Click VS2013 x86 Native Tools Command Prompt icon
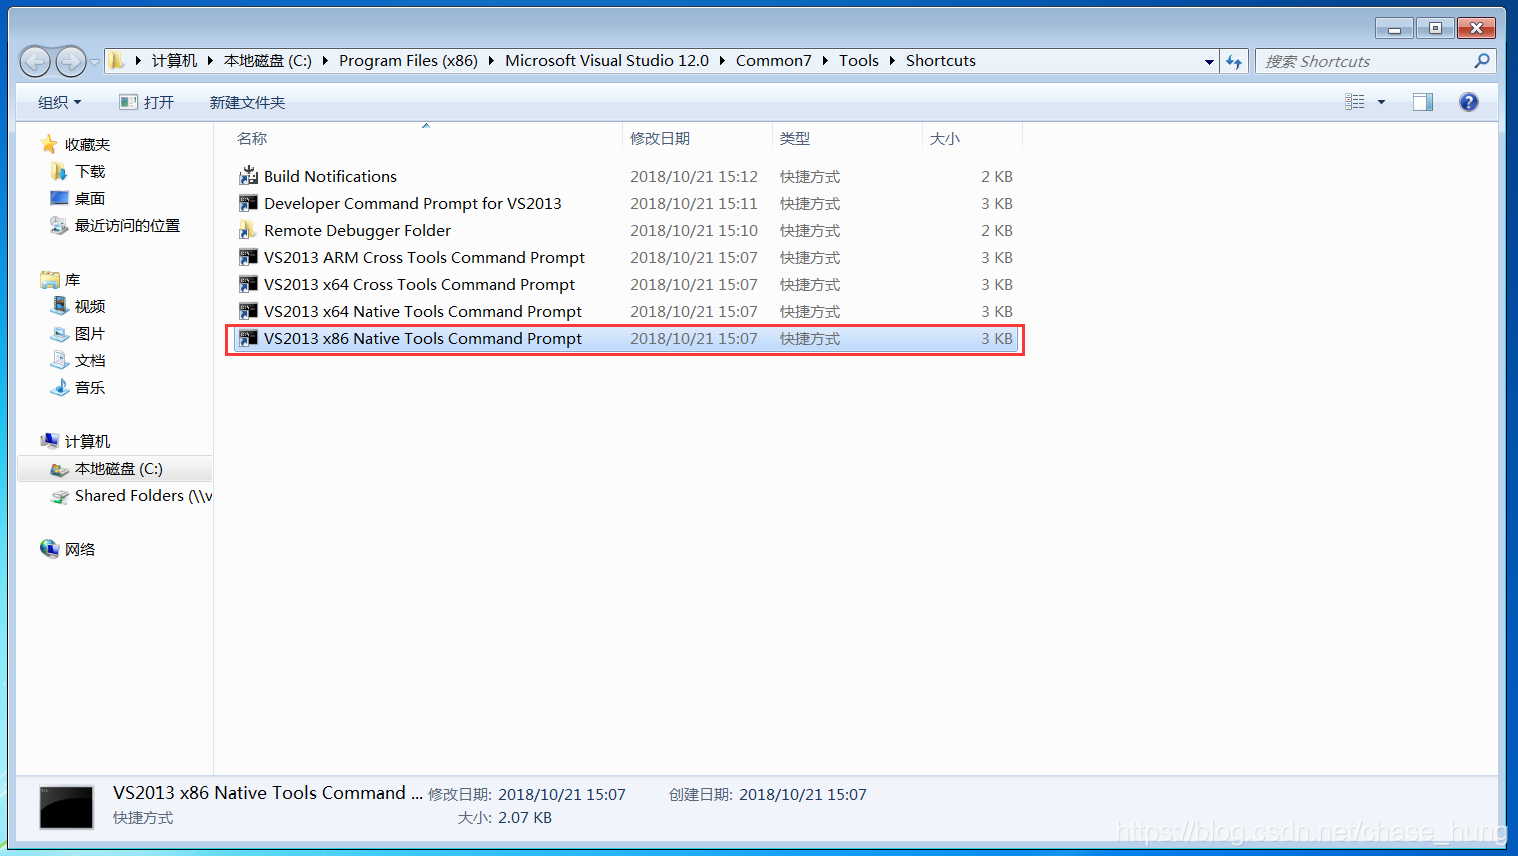Screen dimensions: 1518x856 pos(248,338)
